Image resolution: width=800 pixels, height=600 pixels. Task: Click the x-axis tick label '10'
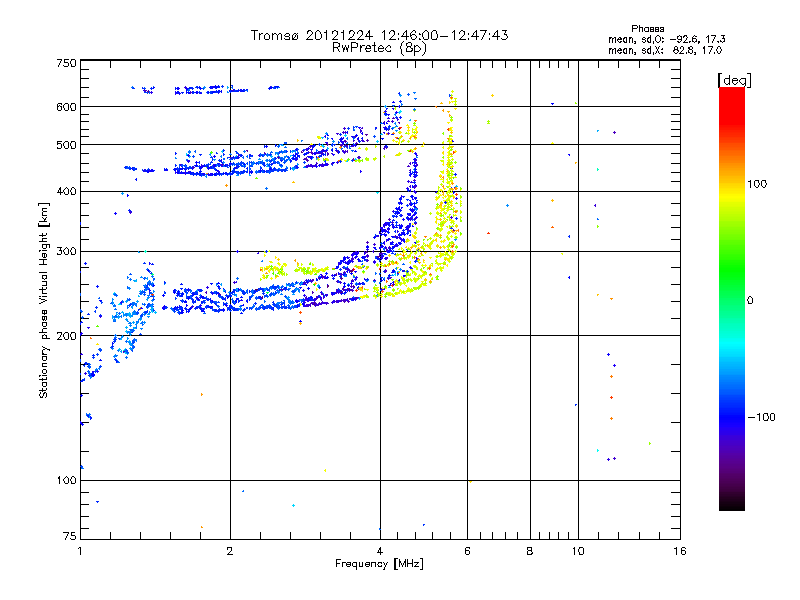(578, 551)
